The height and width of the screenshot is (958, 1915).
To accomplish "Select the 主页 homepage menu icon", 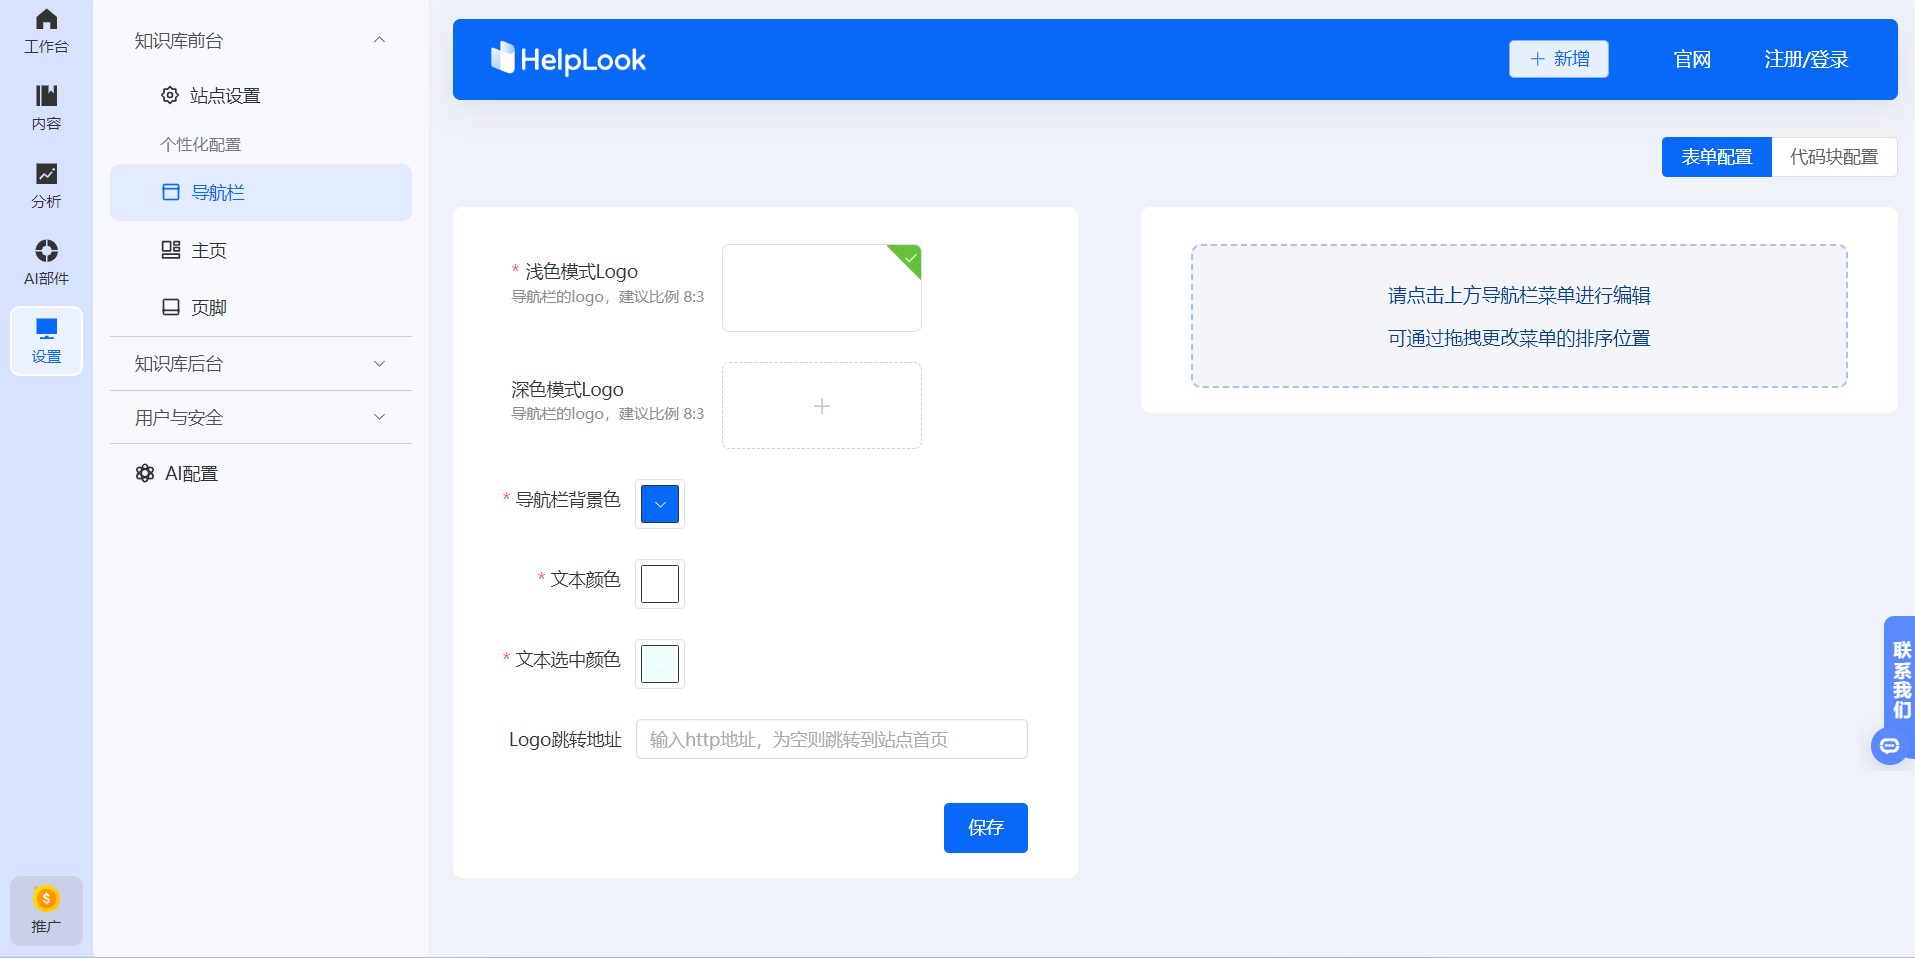I will click(170, 250).
